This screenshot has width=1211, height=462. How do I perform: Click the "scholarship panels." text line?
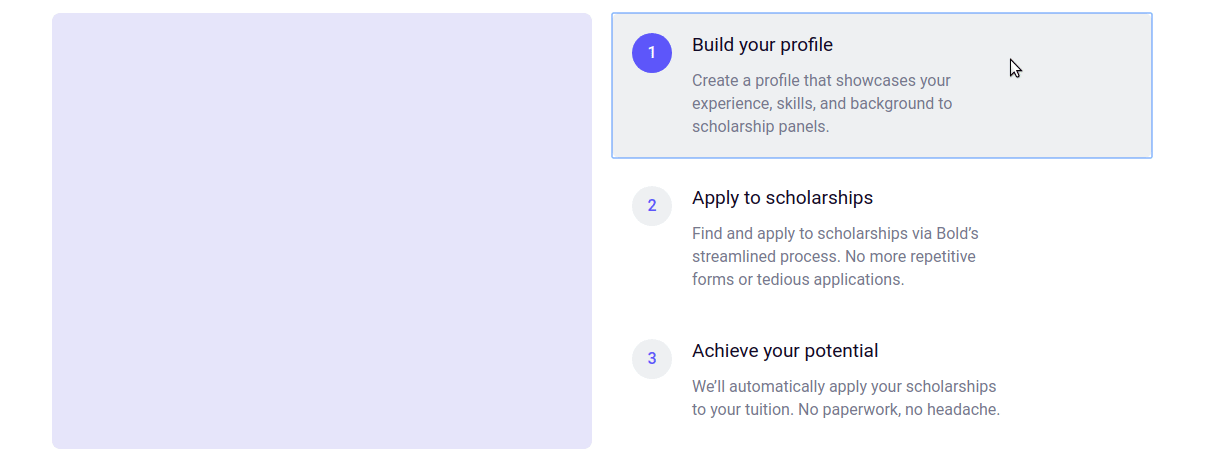pos(760,127)
